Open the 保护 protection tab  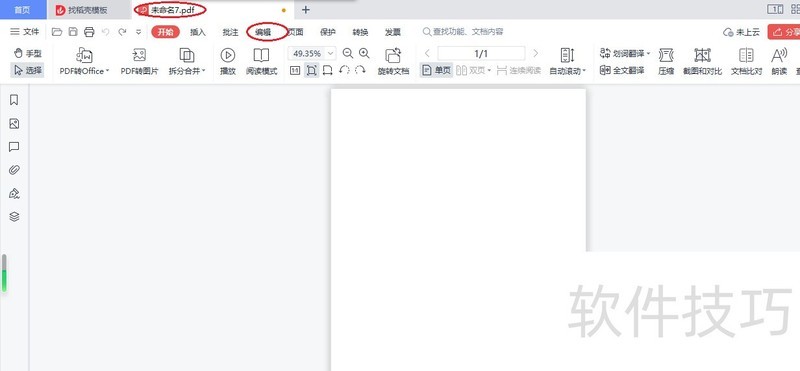(x=328, y=32)
